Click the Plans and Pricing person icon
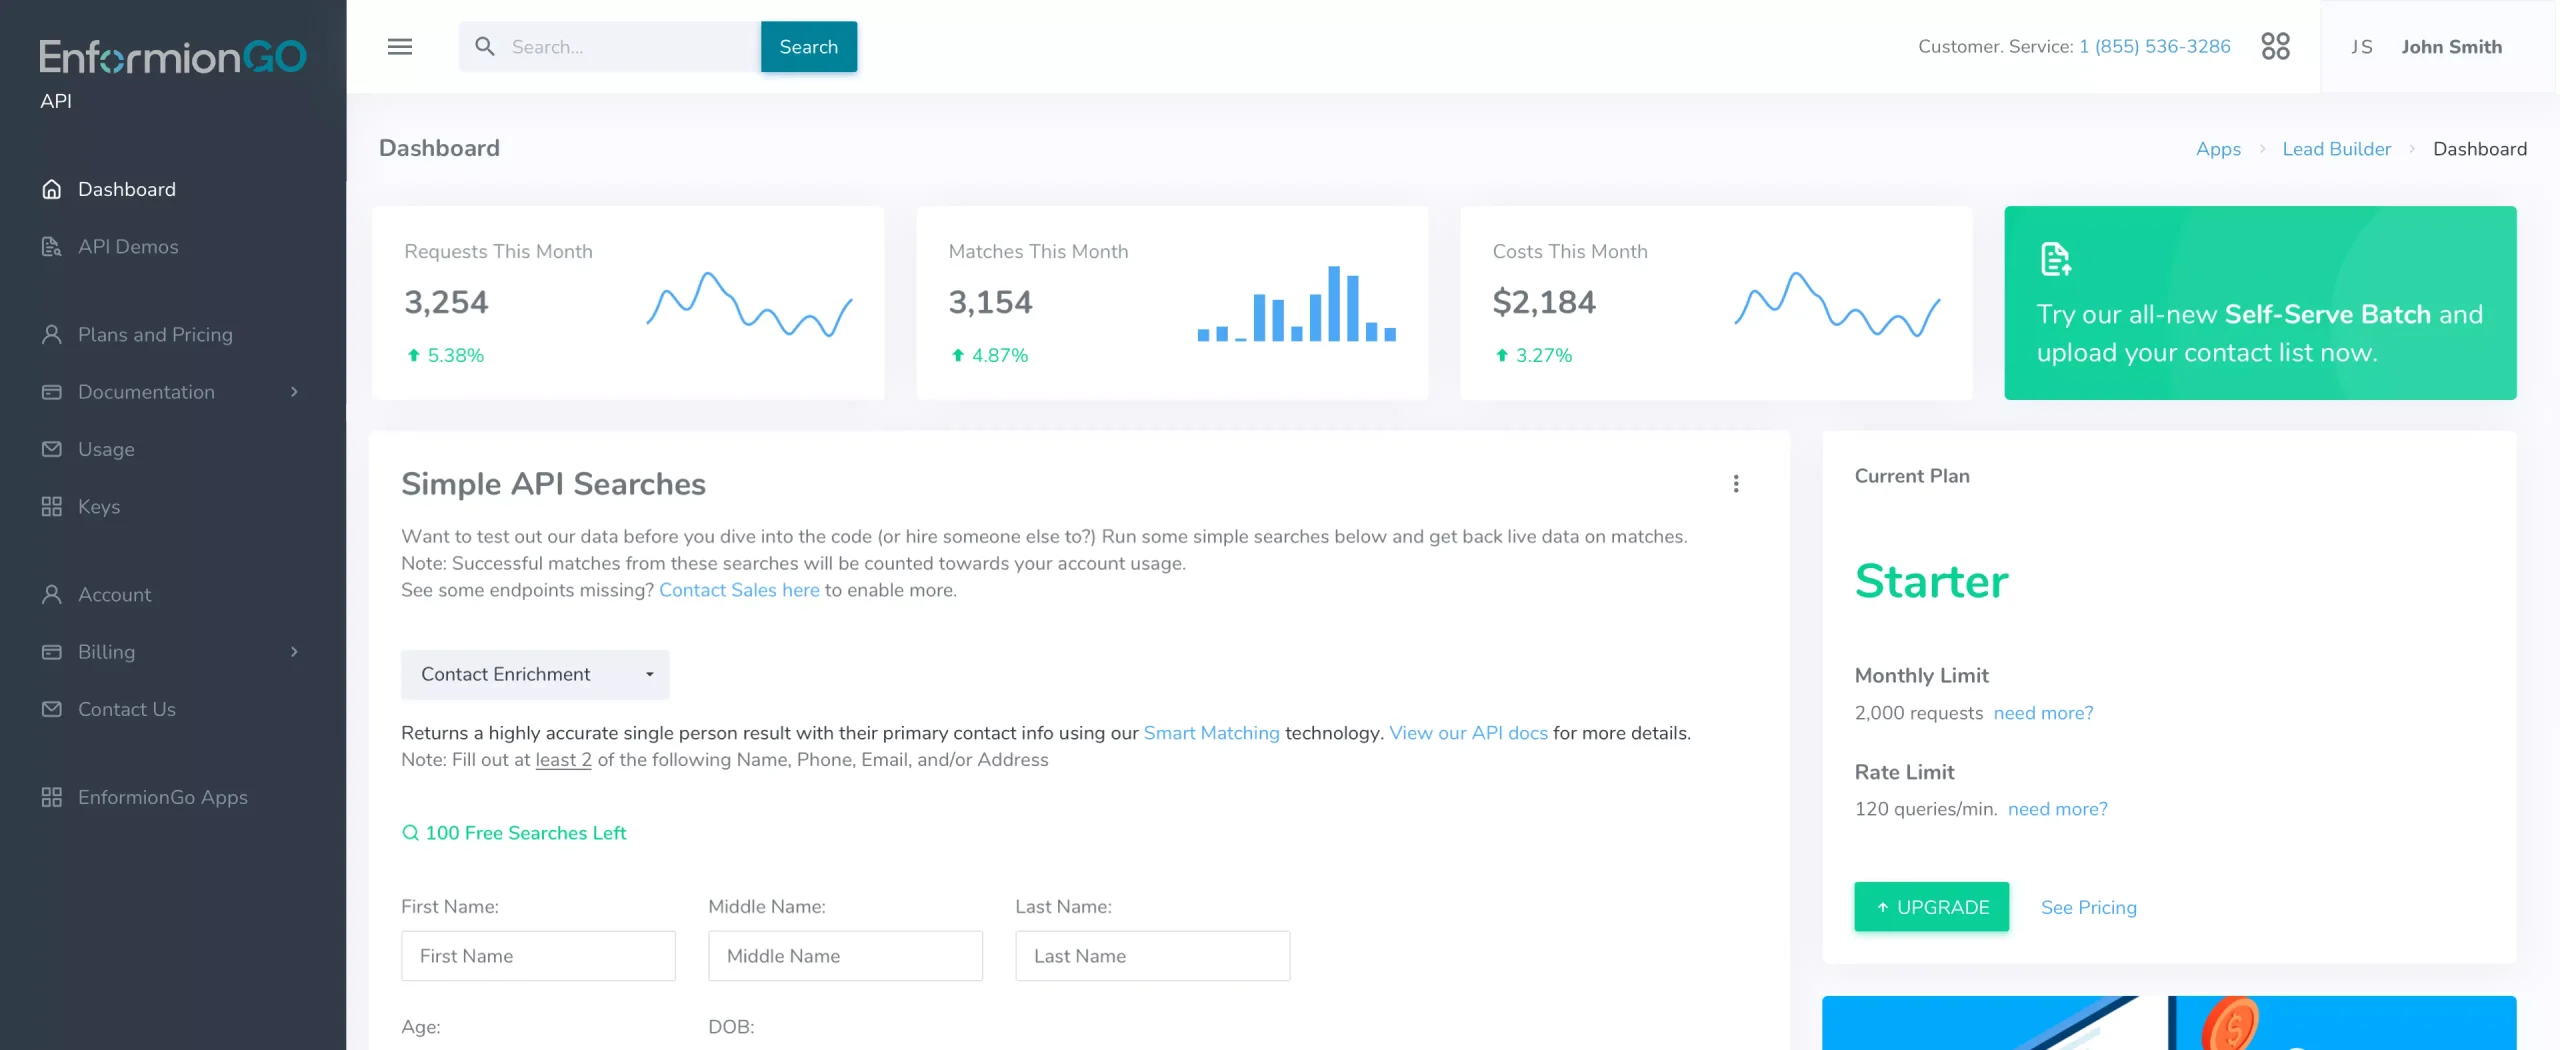The height and width of the screenshot is (1050, 2560). pos(52,334)
